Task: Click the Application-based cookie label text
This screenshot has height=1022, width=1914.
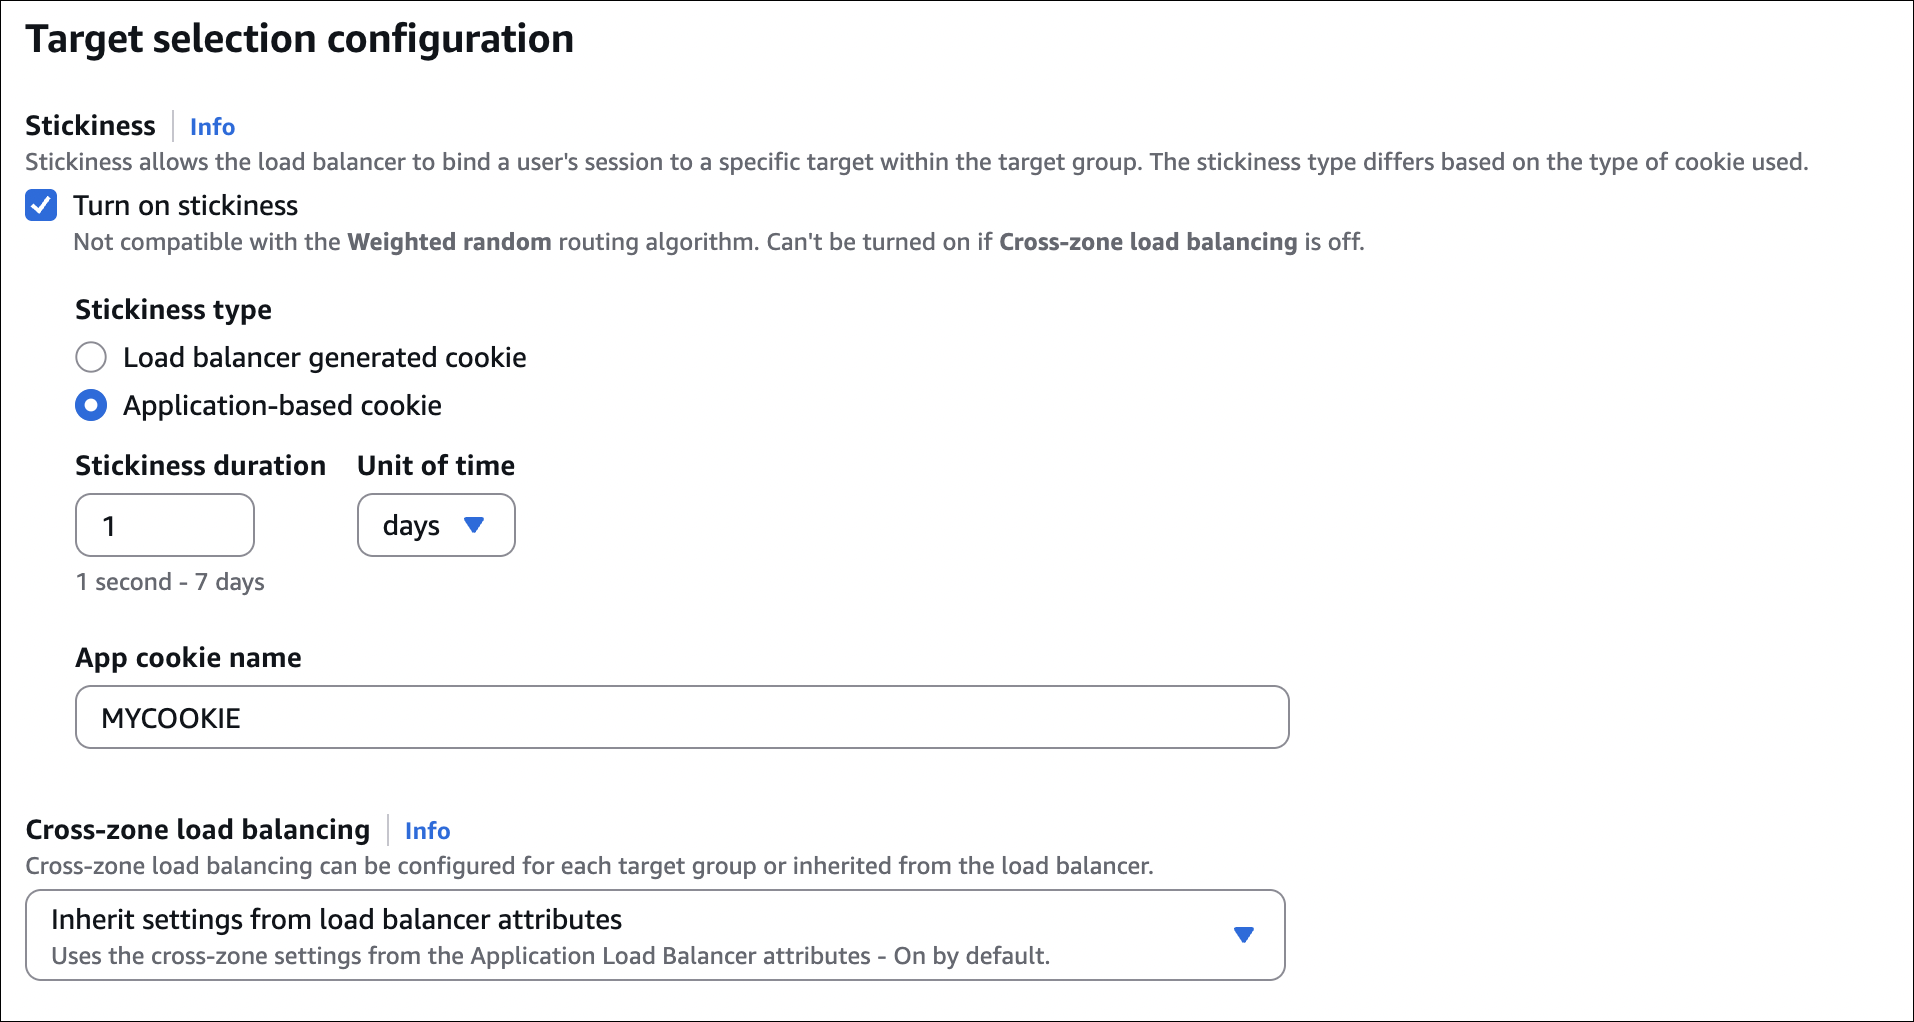Action: [282, 406]
